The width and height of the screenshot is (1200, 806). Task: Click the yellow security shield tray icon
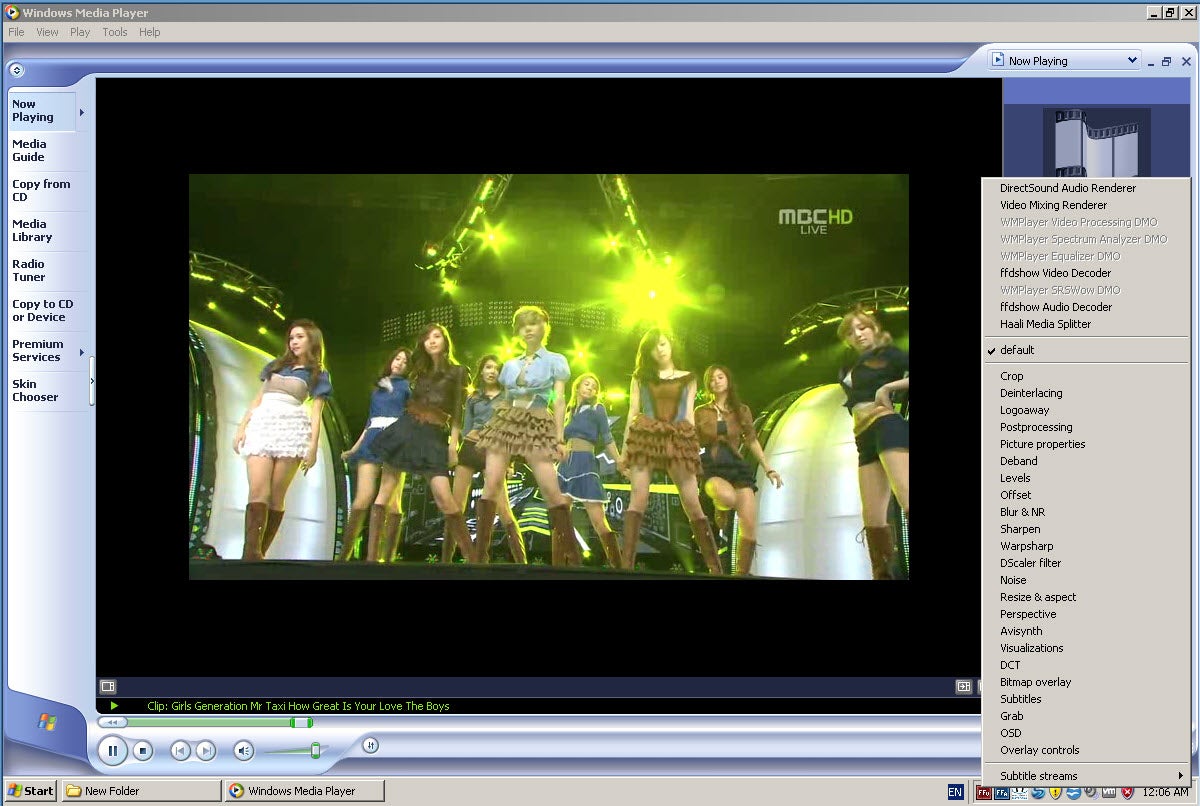click(1055, 793)
